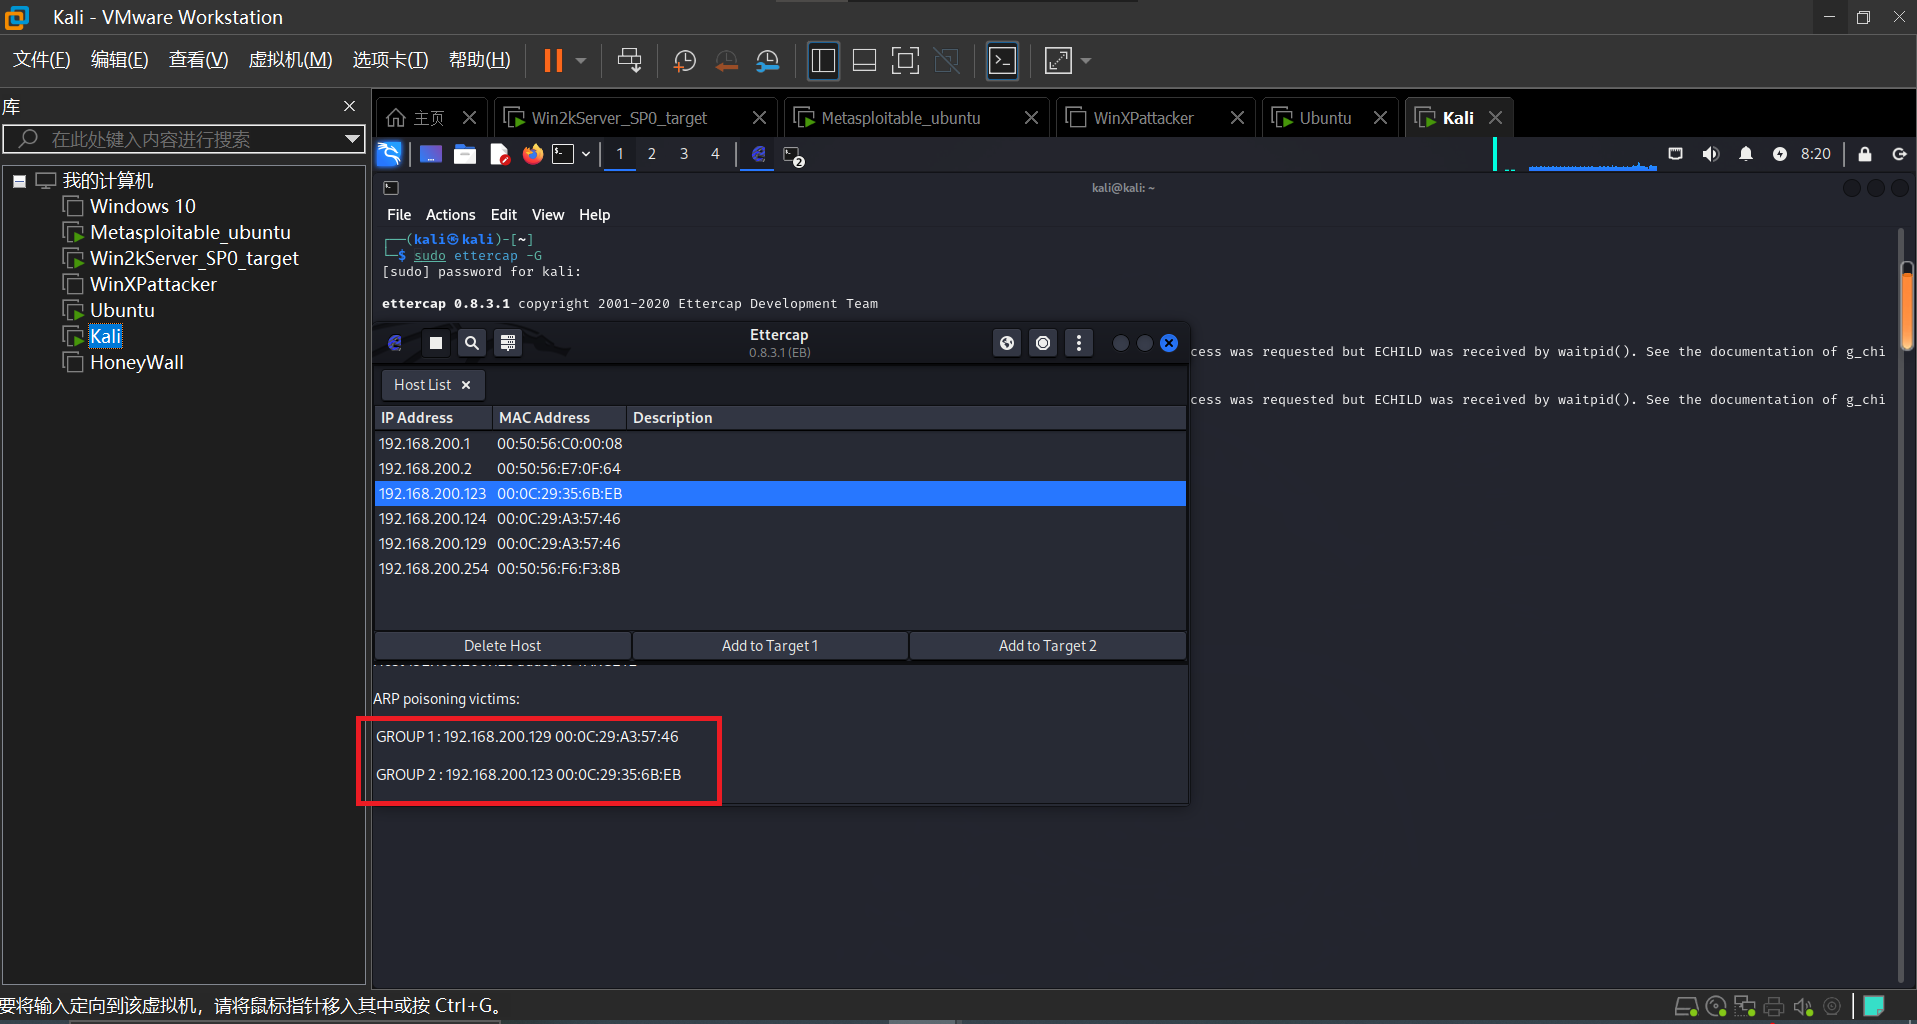Open terminal emulator from the Kali panel
1917x1024 pixels.
[x=564, y=154]
